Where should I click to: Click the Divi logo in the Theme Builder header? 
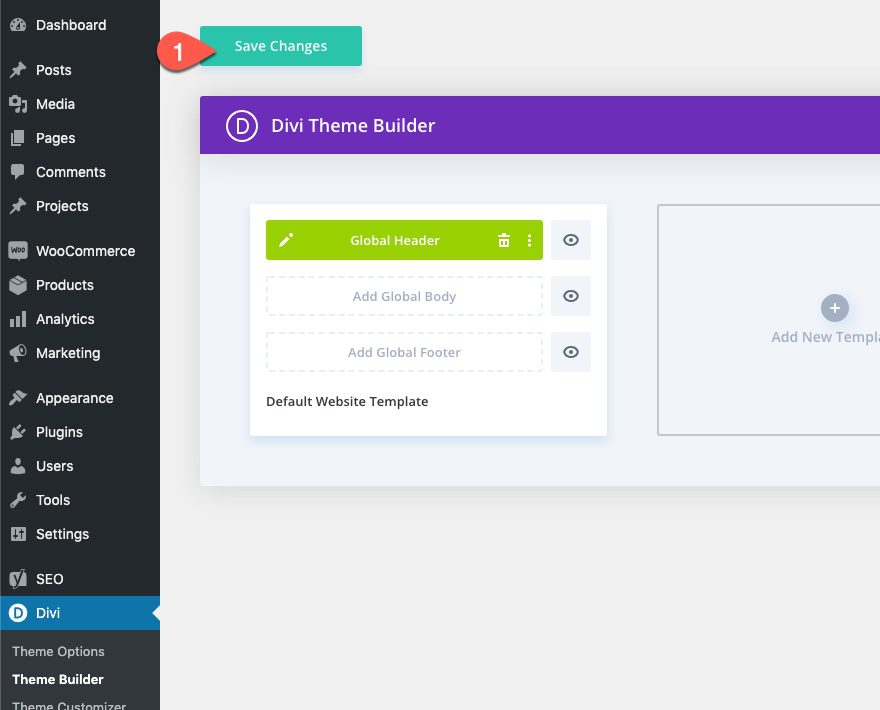240,125
